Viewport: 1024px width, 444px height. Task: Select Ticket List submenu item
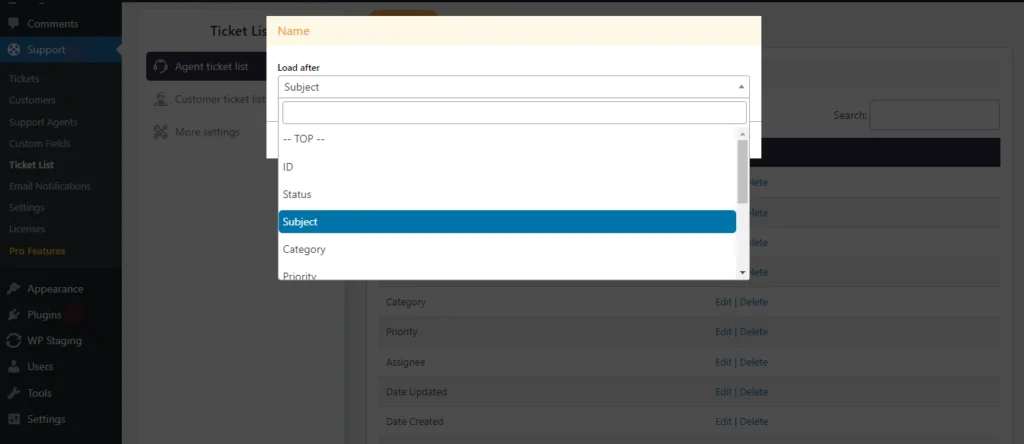pos(31,165)
